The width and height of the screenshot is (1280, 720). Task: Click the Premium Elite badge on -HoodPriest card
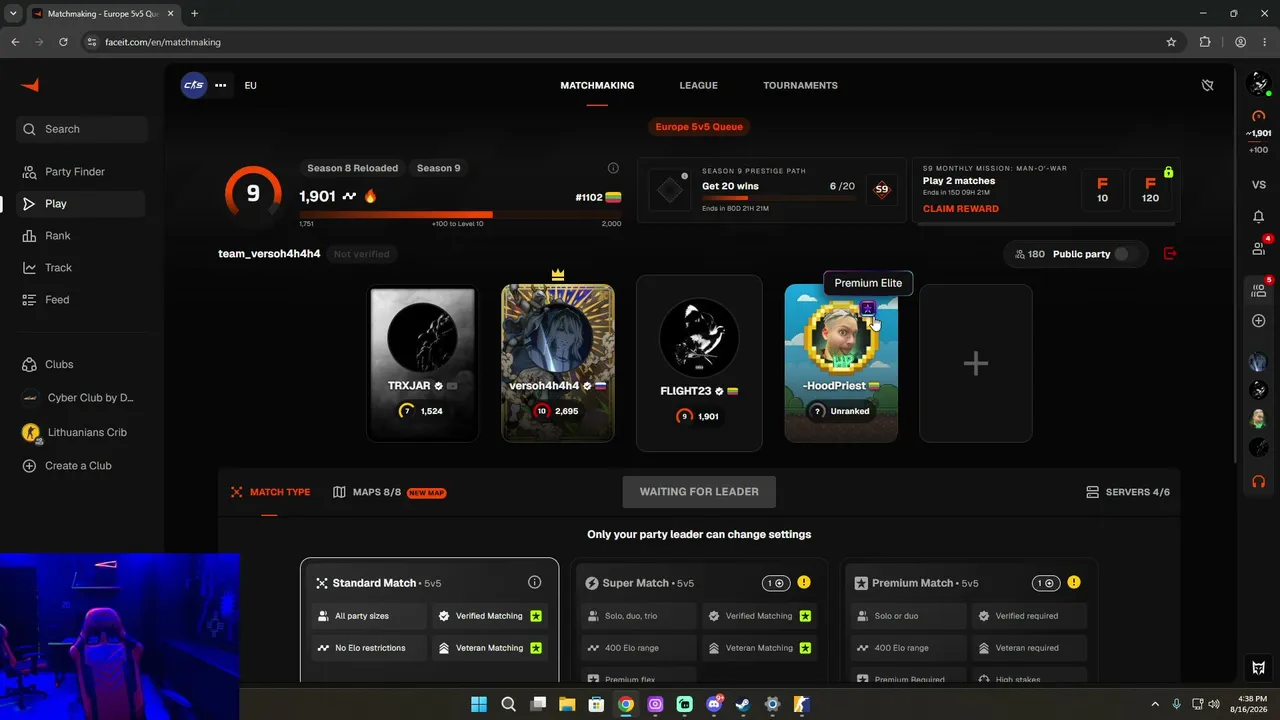point(868,308)
